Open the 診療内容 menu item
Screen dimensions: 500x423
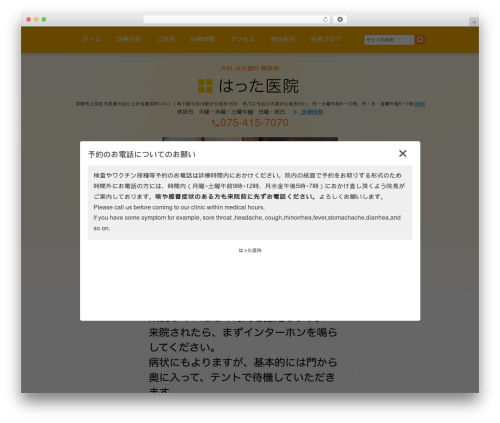128,39
